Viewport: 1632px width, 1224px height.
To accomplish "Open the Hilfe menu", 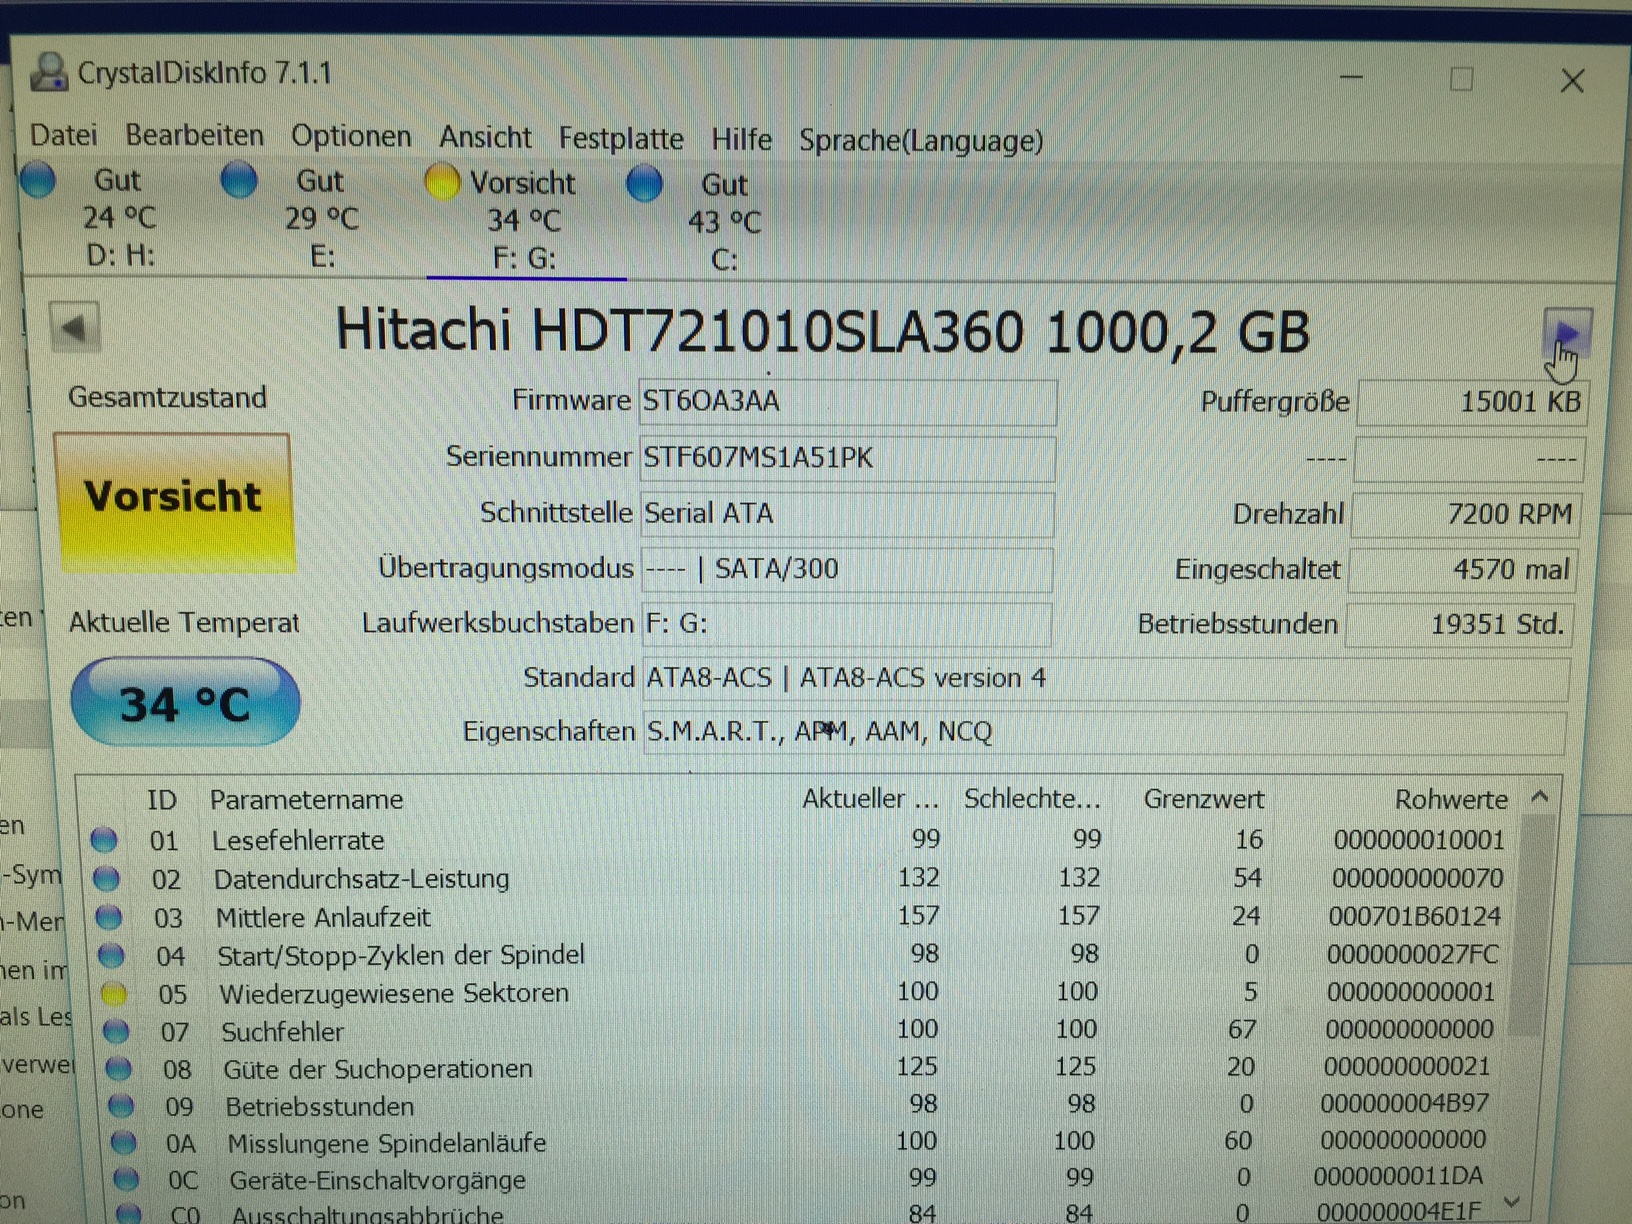I will point(742,139).
